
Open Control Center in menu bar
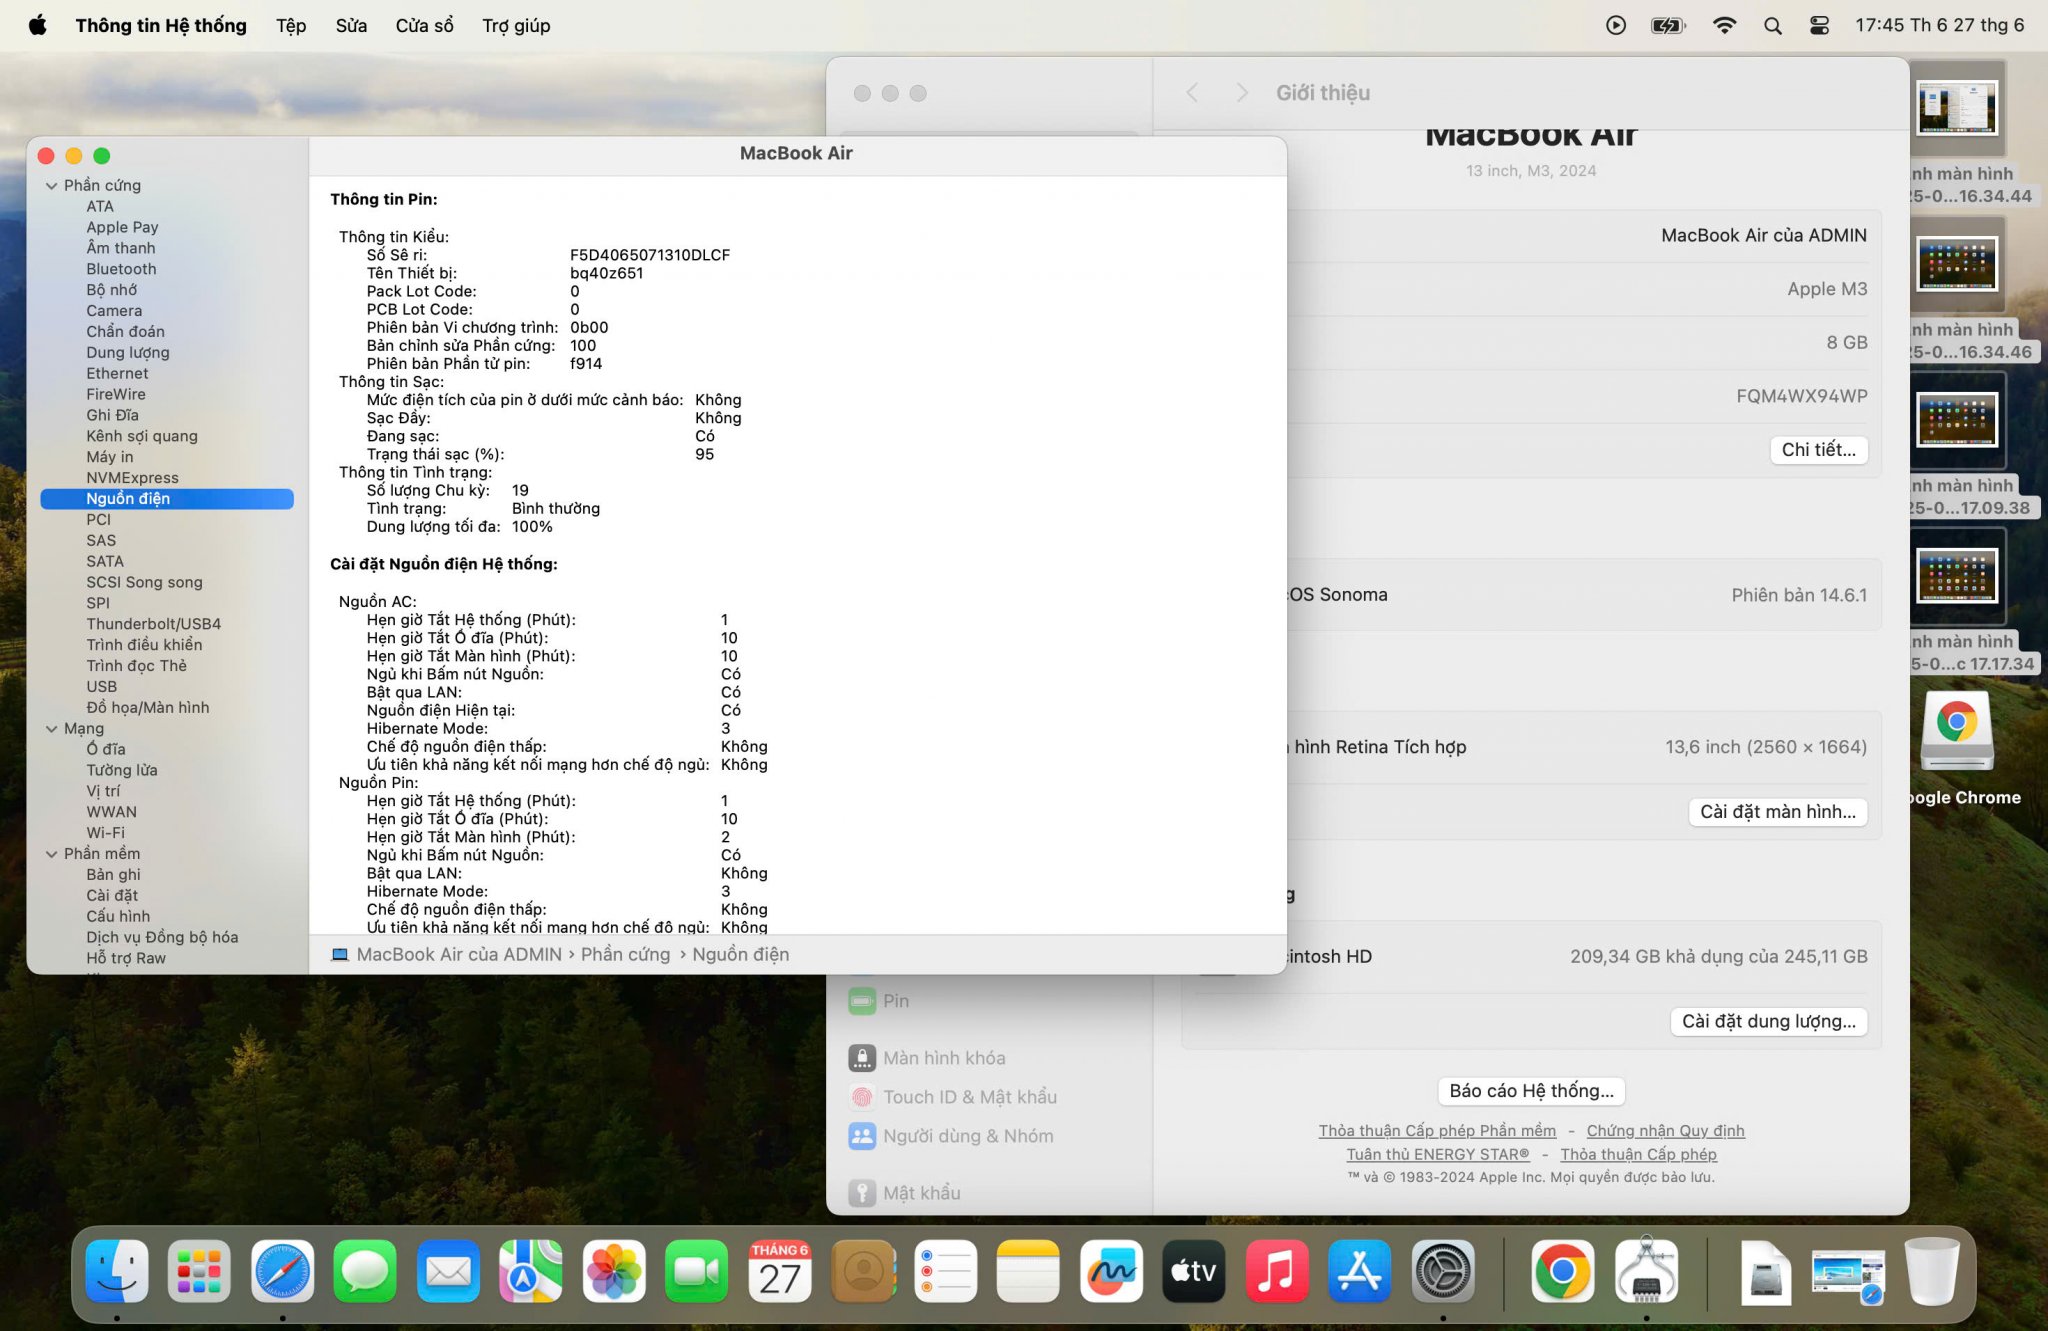pyautogui.click(x=1820, y=26)
